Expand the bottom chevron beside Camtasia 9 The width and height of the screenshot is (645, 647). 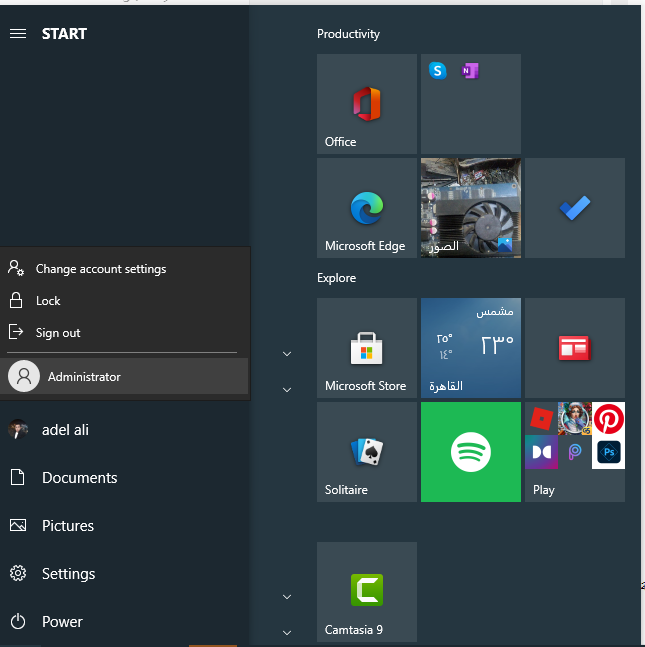tap(287, 633)
